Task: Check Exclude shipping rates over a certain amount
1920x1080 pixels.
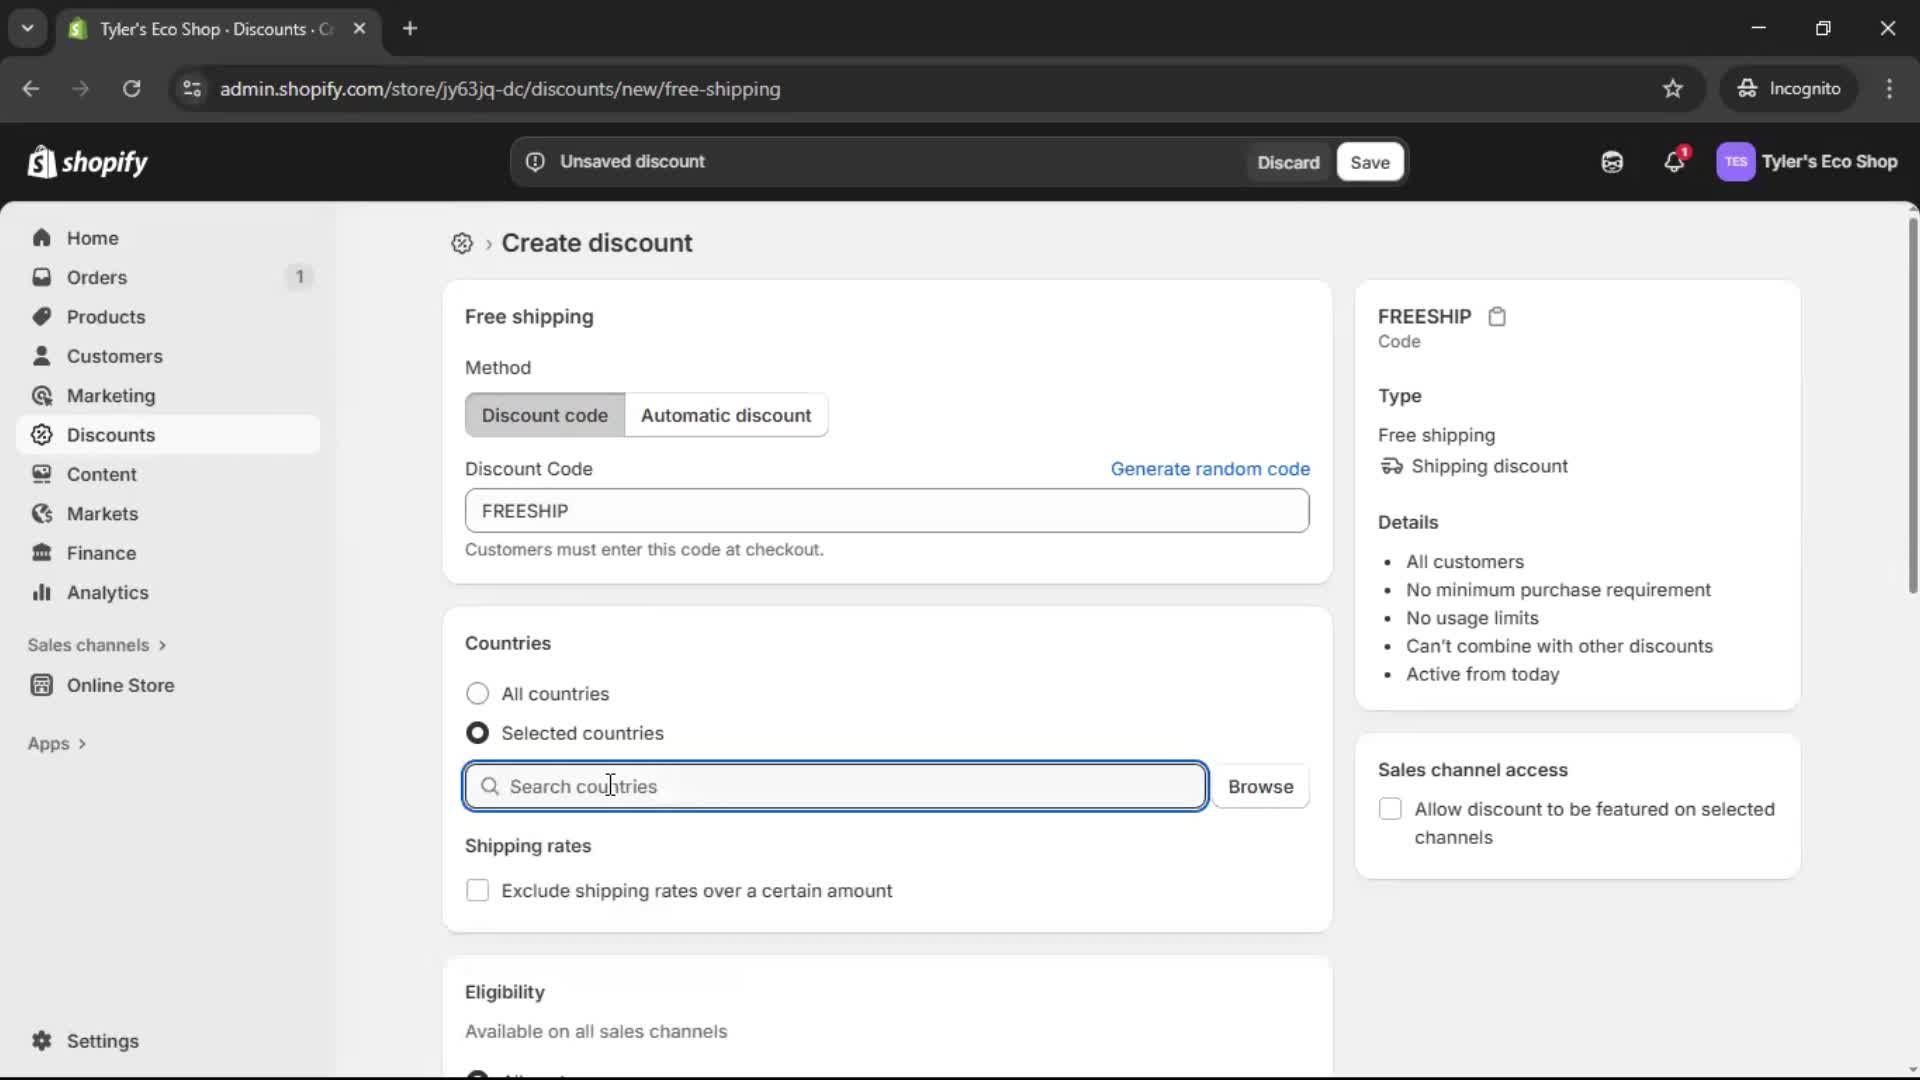Action: (x=478, y=890)
